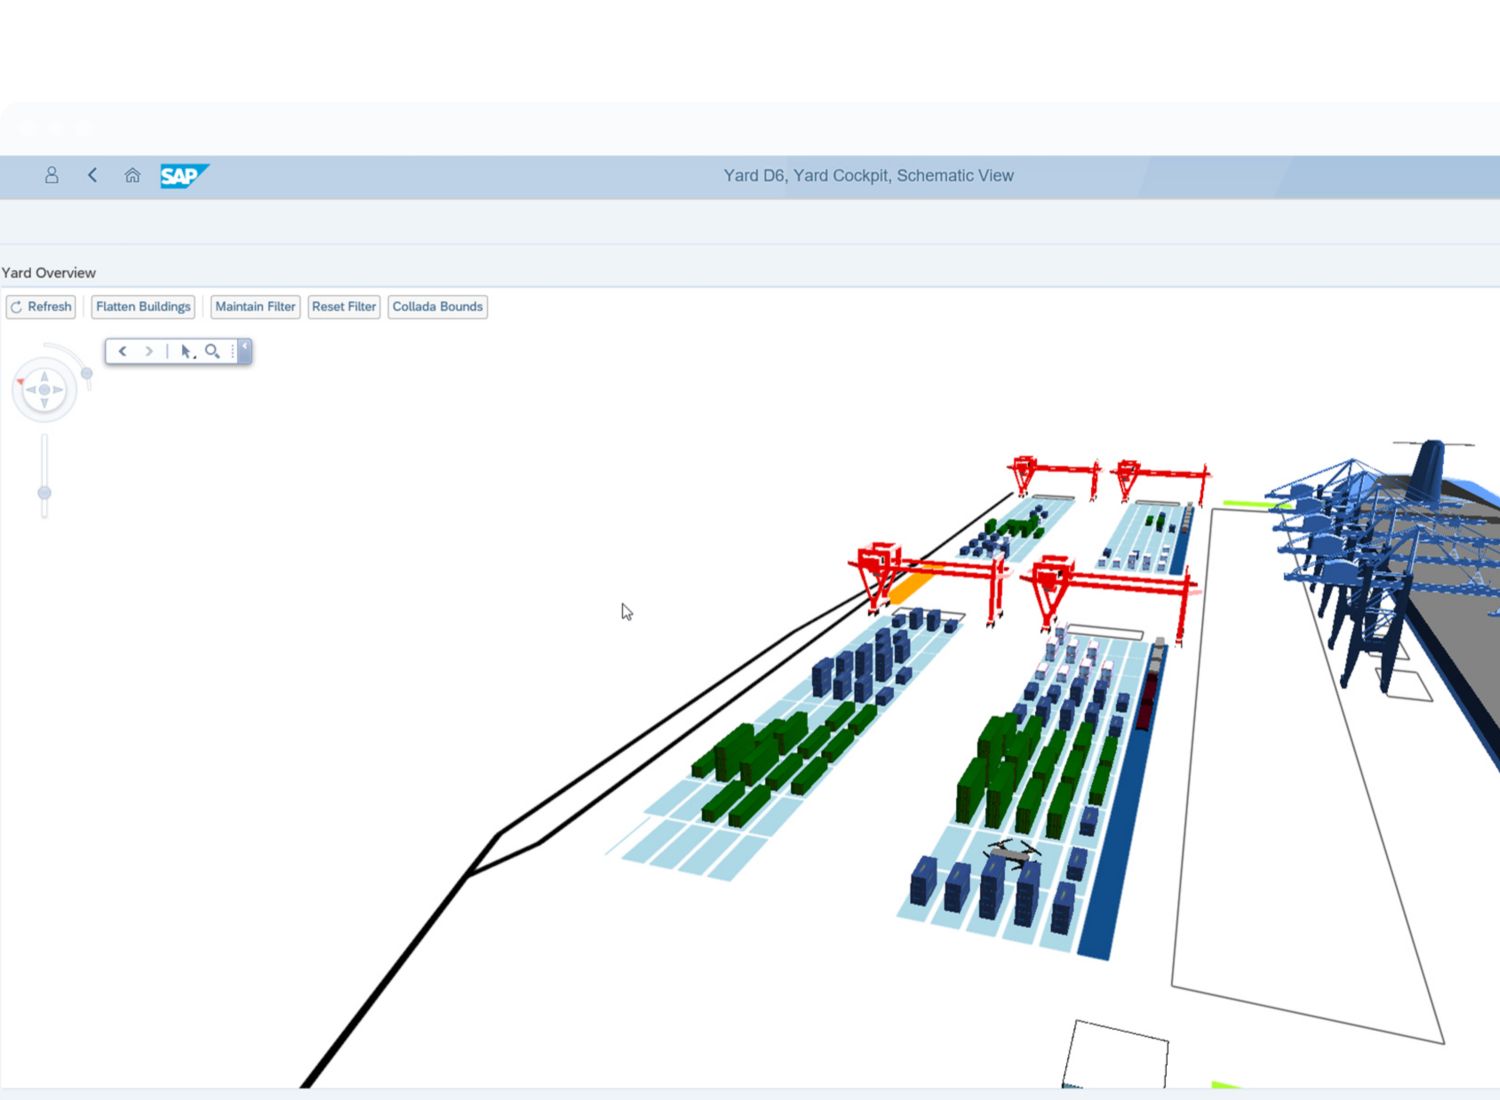
Task: Open Maintain Filter dialog
Action: [255, 307]
